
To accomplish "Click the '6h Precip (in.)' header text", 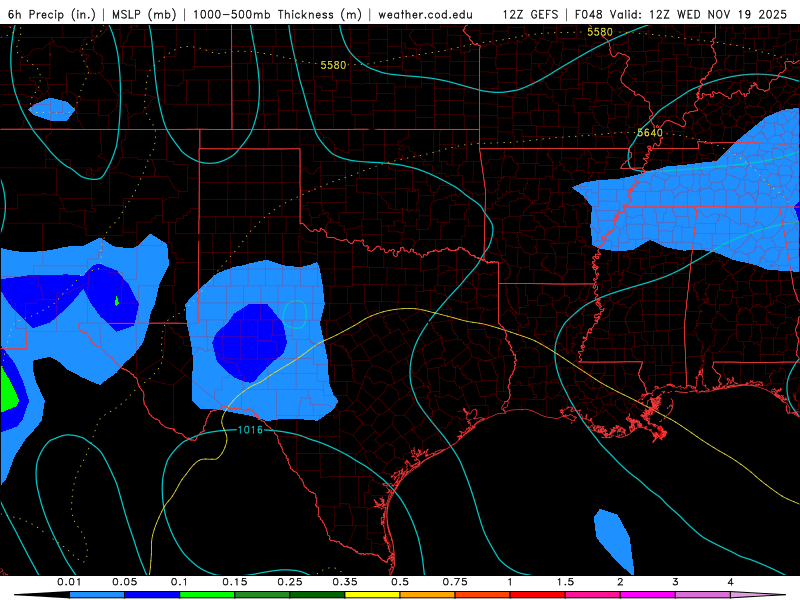I will click(x=52, y=14).
